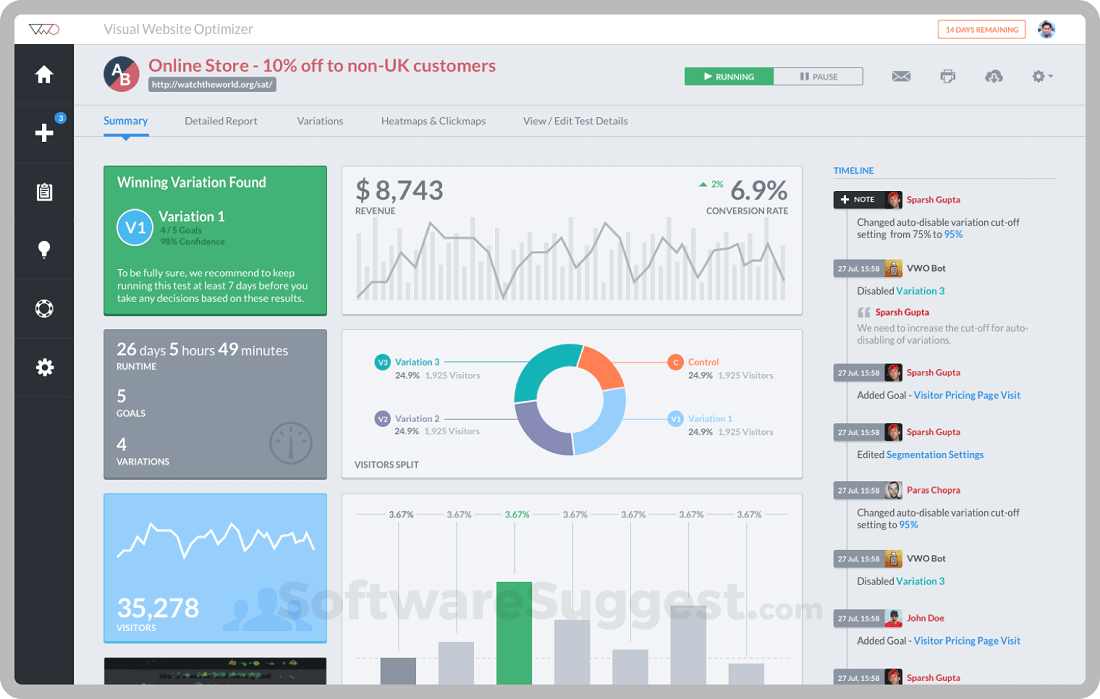Set the test back to Running
Screen dimensions: 1100x699
(729, 75)
